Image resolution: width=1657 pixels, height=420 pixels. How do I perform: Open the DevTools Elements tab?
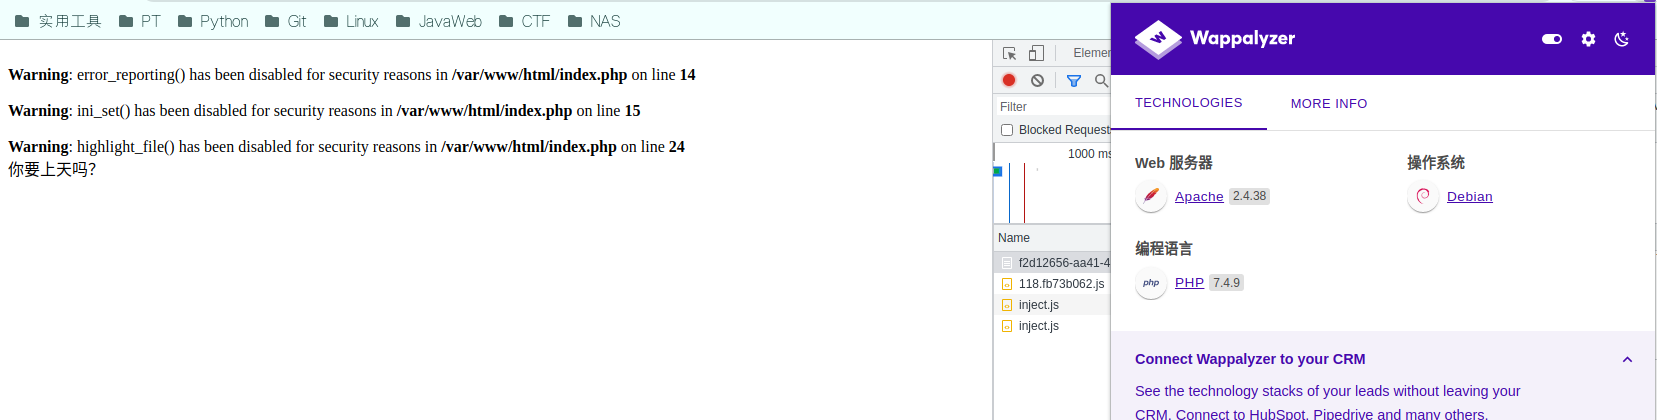1091,53
